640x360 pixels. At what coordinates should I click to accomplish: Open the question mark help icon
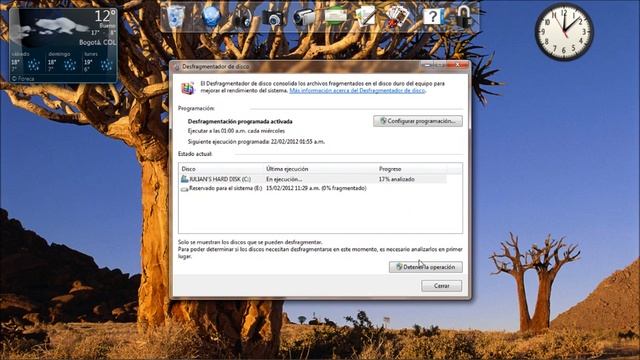click(433, 17)
